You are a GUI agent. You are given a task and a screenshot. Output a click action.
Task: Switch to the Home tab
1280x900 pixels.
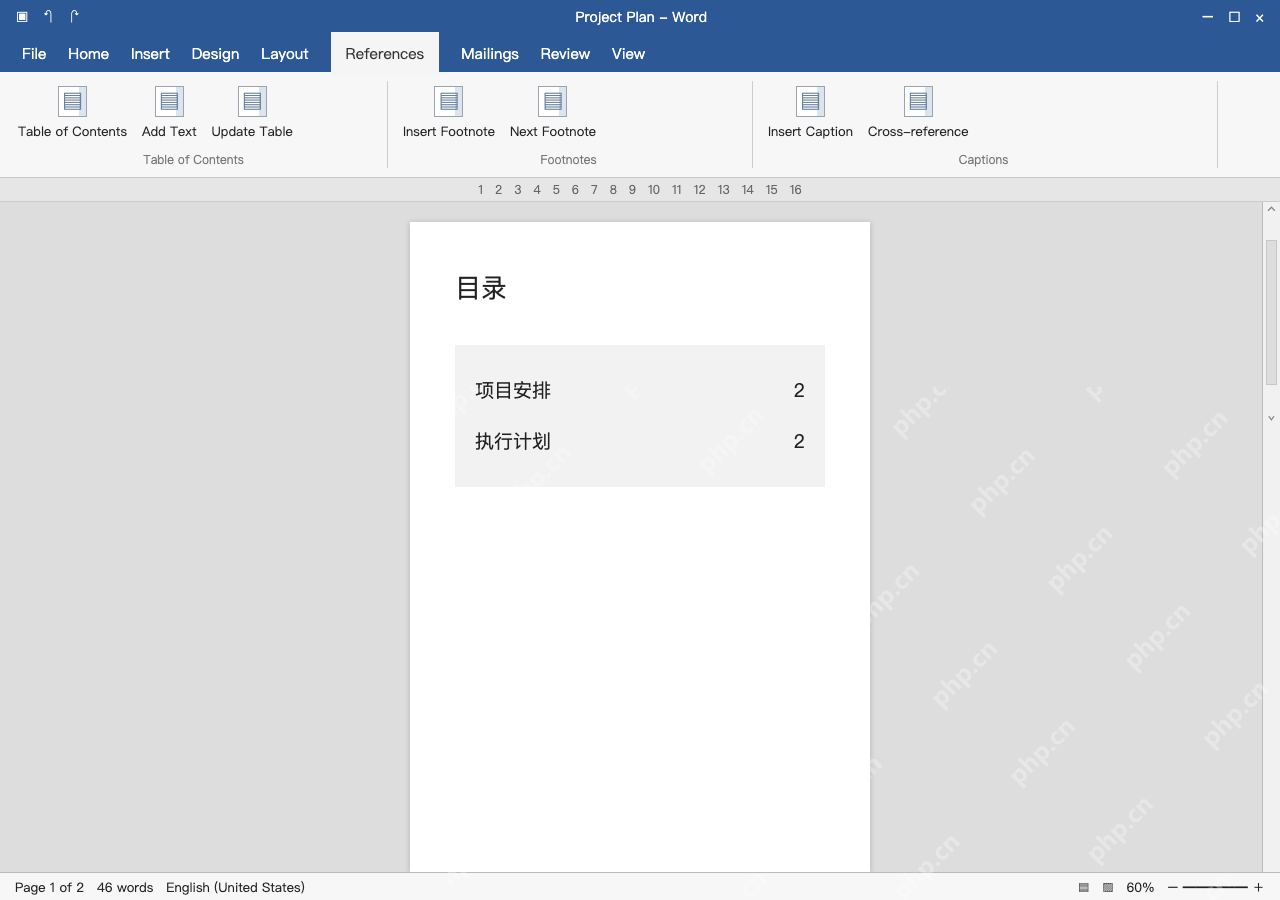click(x=88, y=54)
